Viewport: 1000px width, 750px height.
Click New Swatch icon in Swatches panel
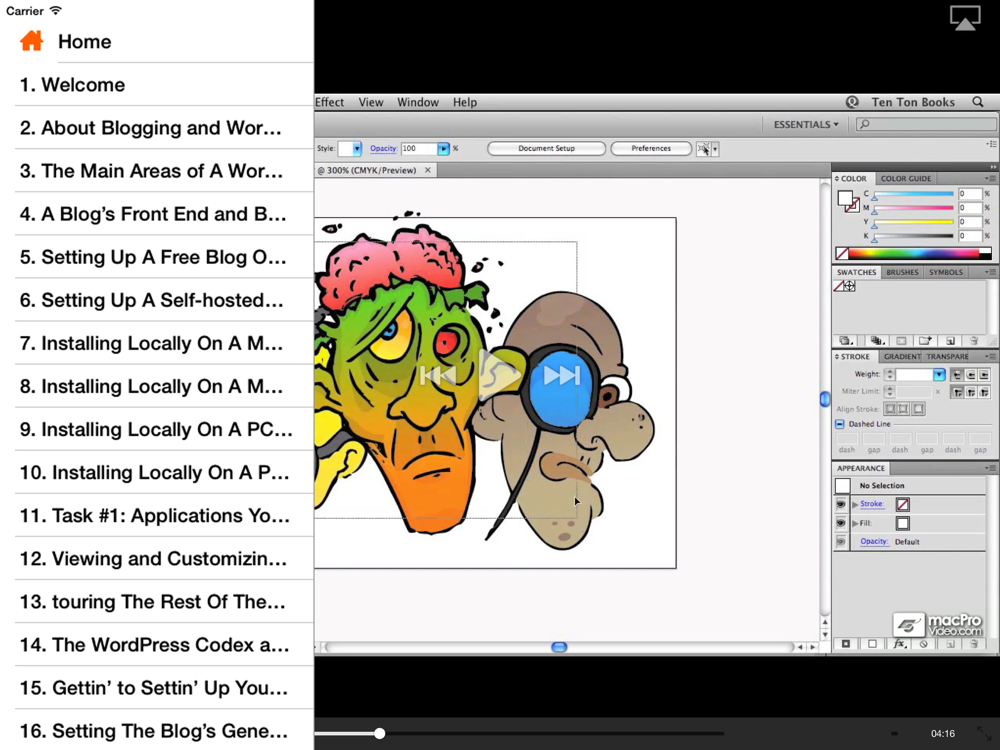[950, 341]
